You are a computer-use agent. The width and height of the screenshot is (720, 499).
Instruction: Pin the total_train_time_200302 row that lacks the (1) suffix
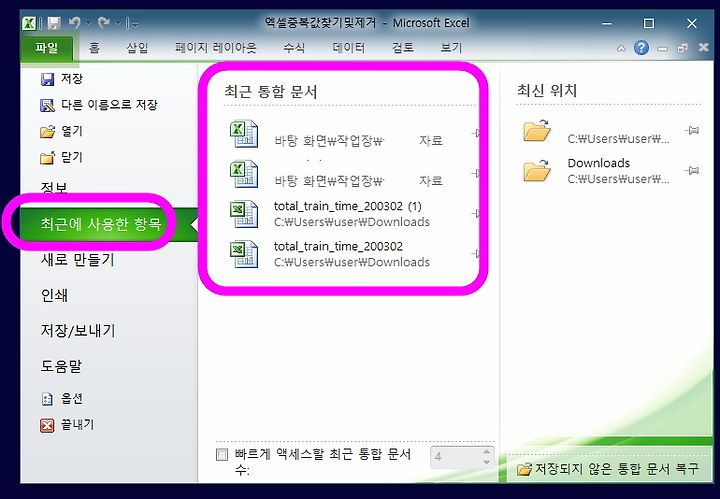476,253
